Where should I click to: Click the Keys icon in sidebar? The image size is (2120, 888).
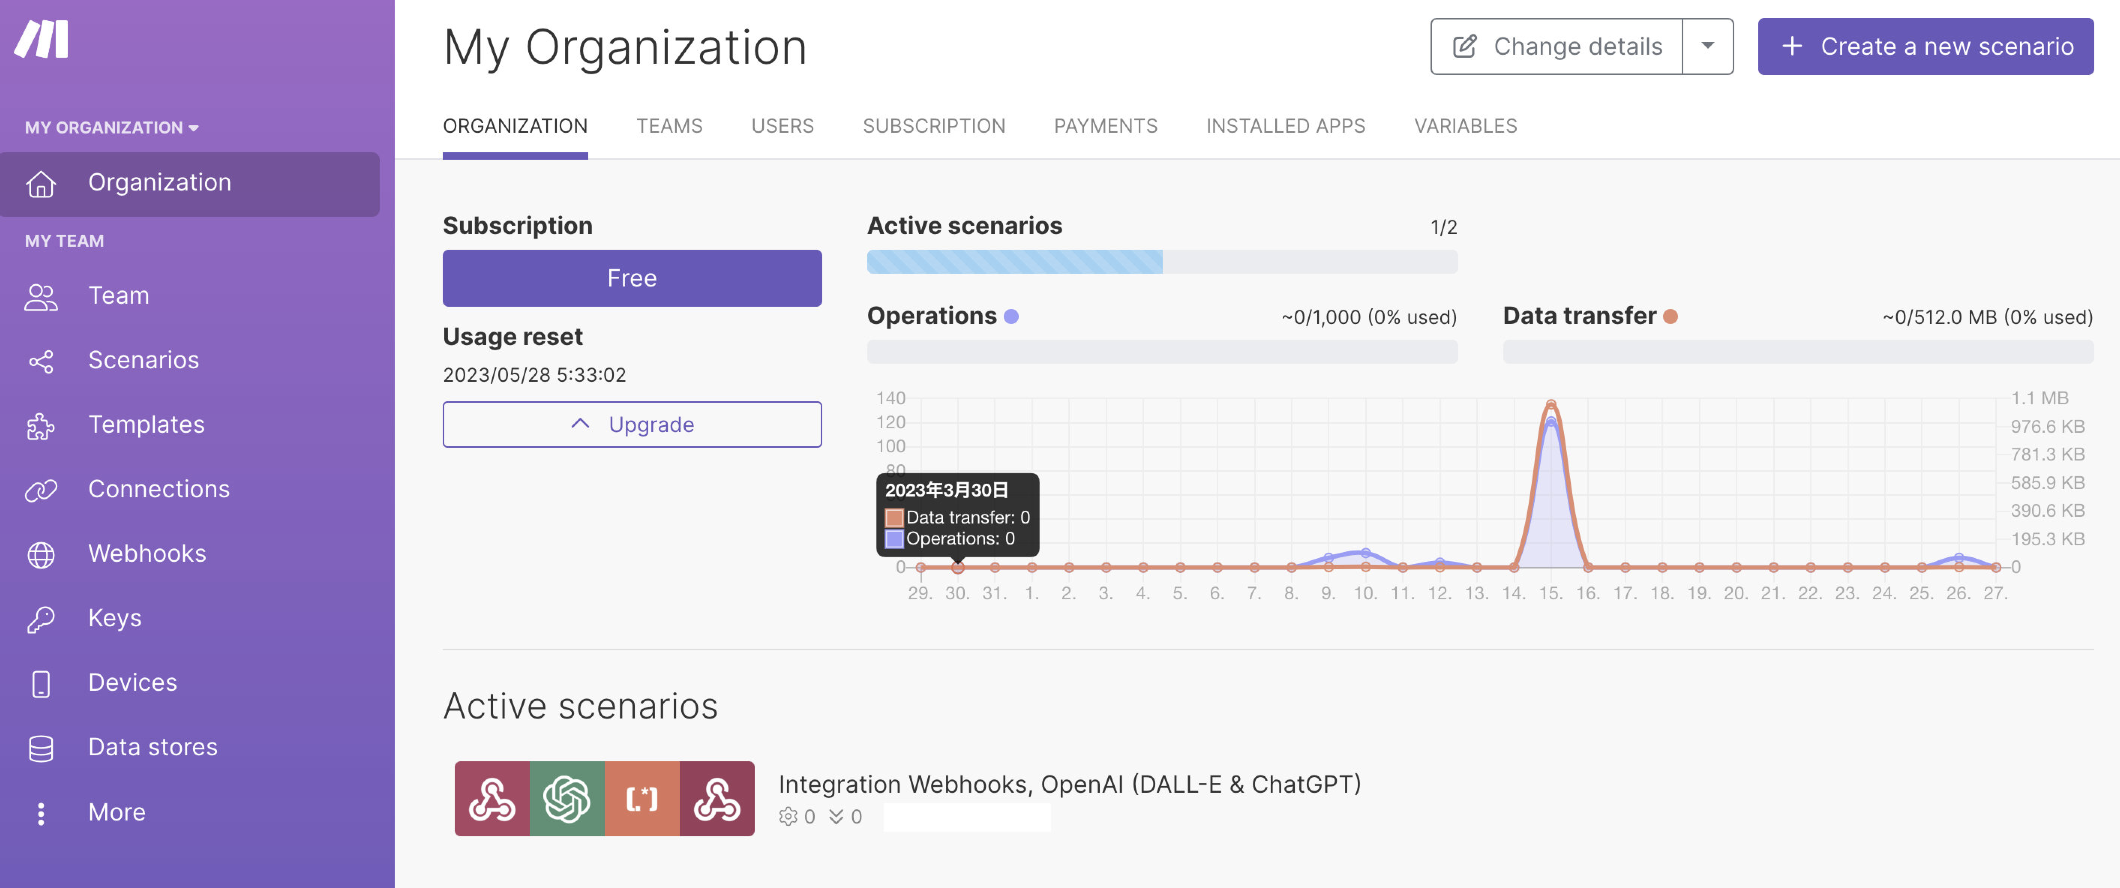[x=41, y=619]
